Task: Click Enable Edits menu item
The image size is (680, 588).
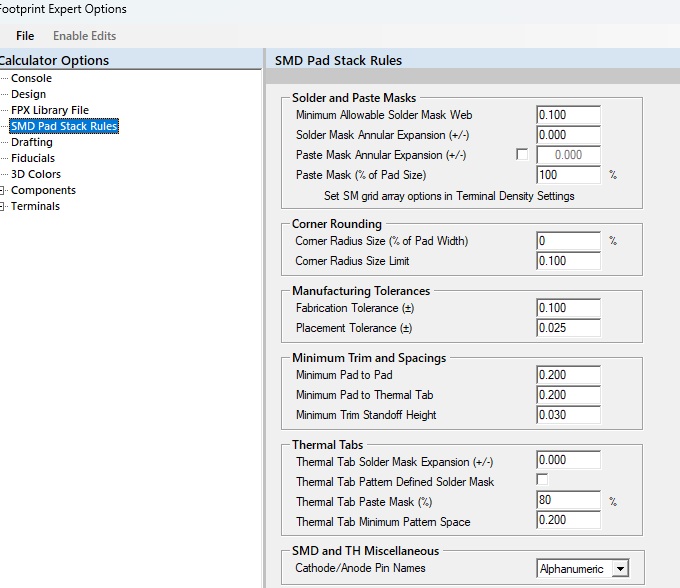Action: 84,36
